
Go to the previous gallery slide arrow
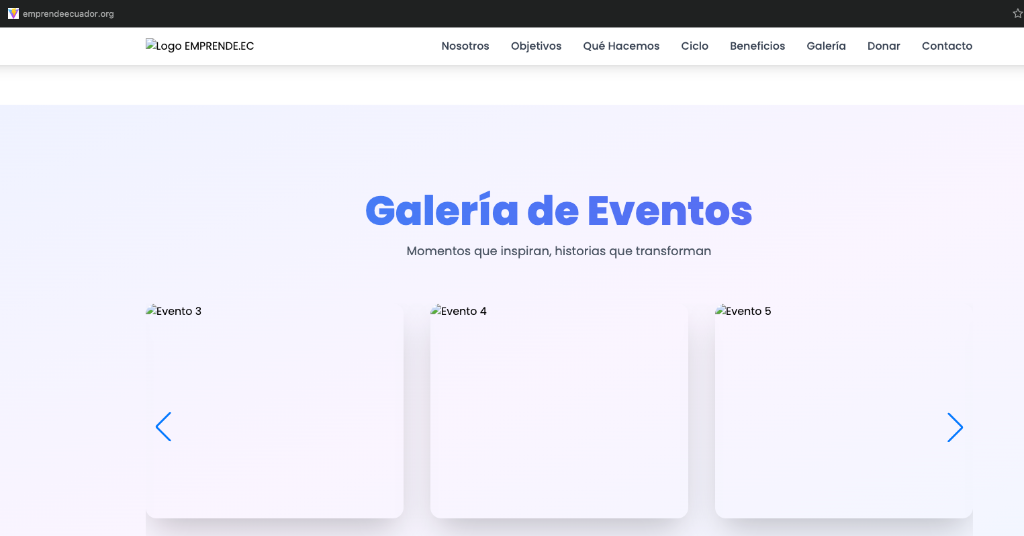pyautogui.click(x=164, y=427)
